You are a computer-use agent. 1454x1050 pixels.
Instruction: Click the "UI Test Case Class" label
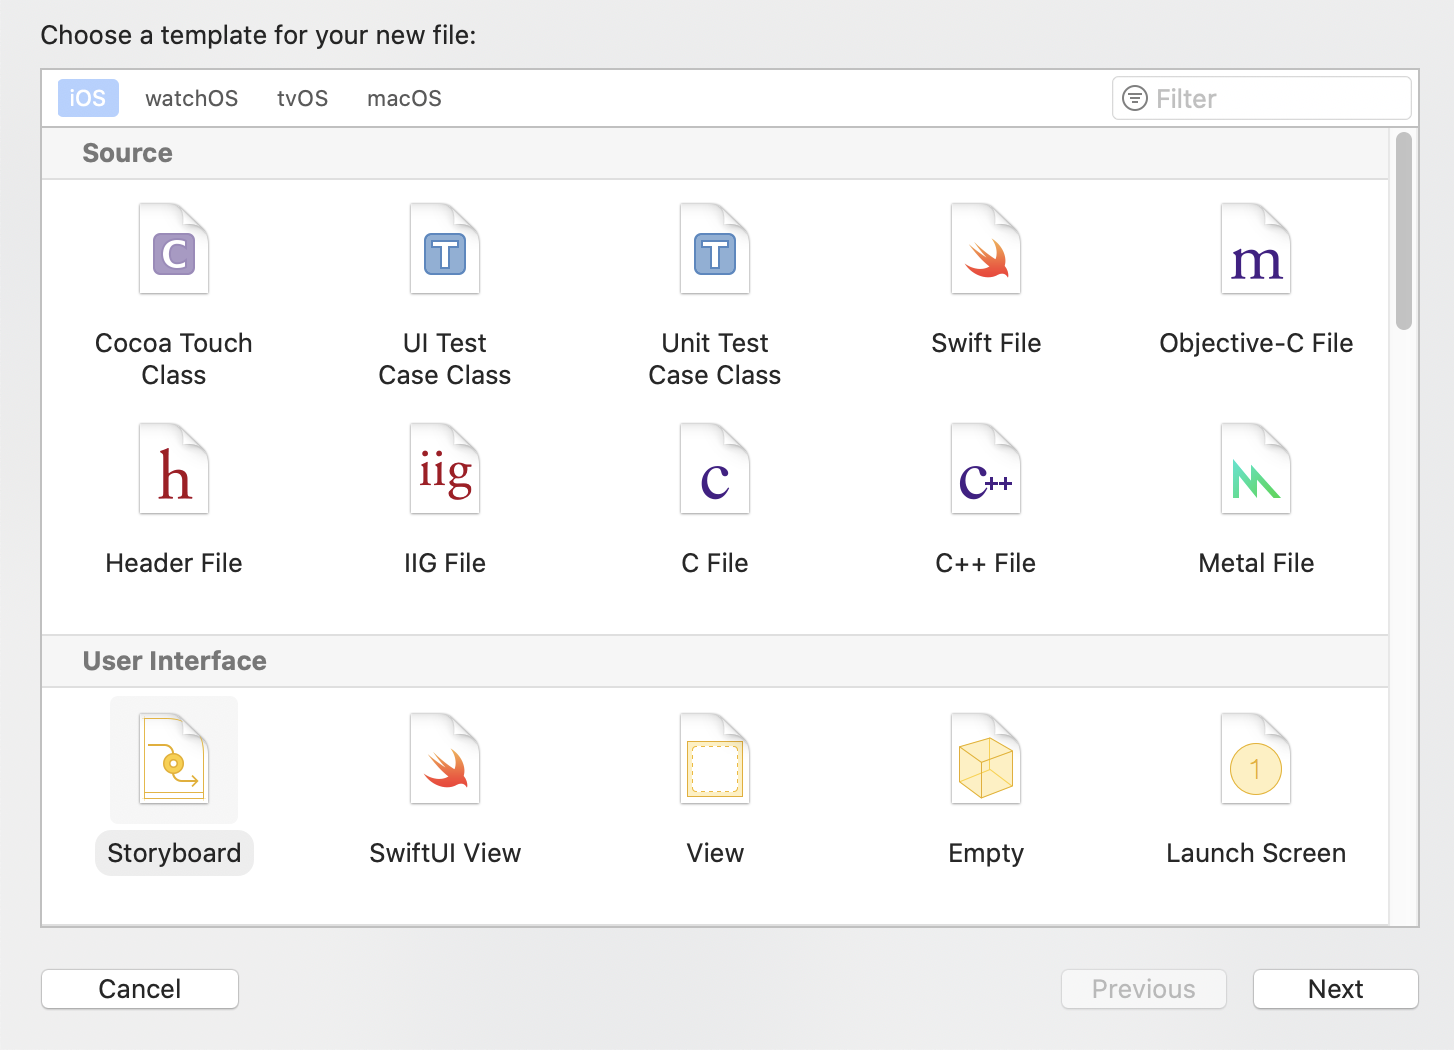click(x=445, y=359)
